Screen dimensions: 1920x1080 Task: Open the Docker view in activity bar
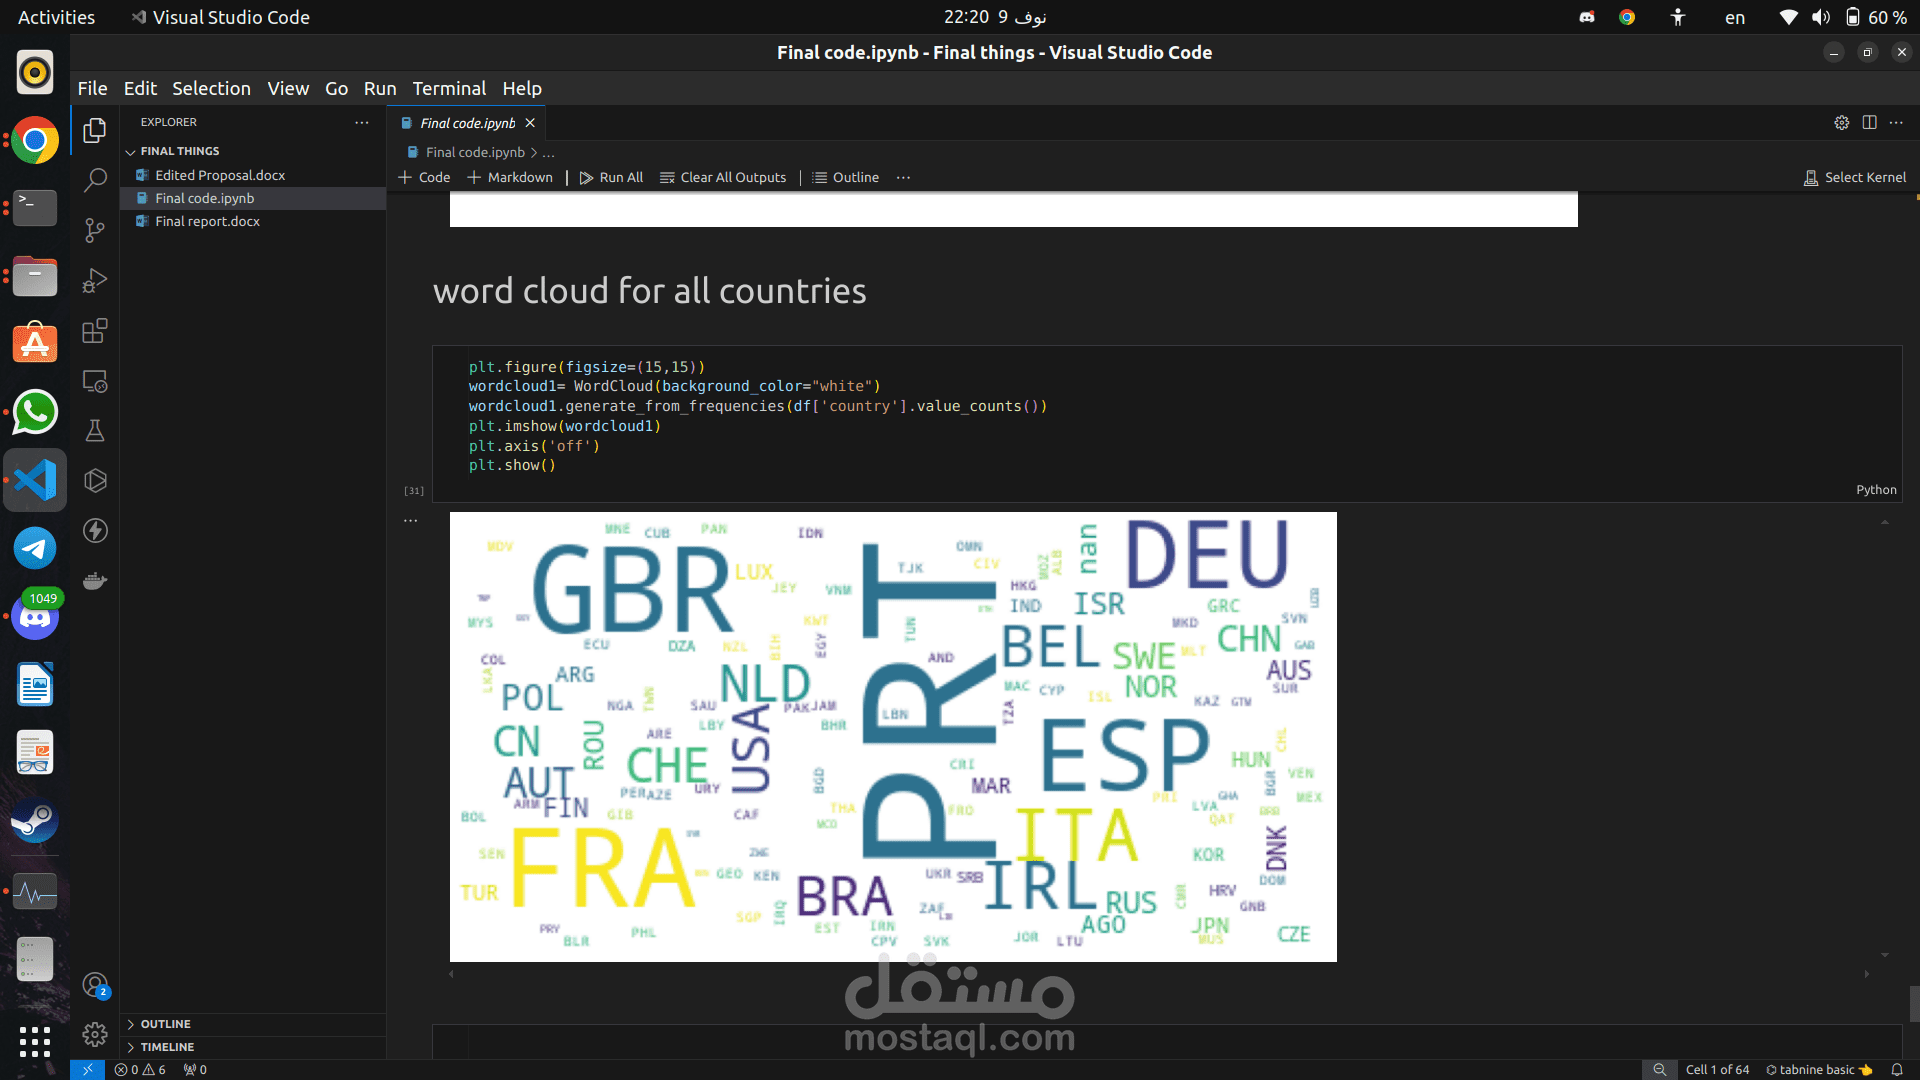pos(95,581)
